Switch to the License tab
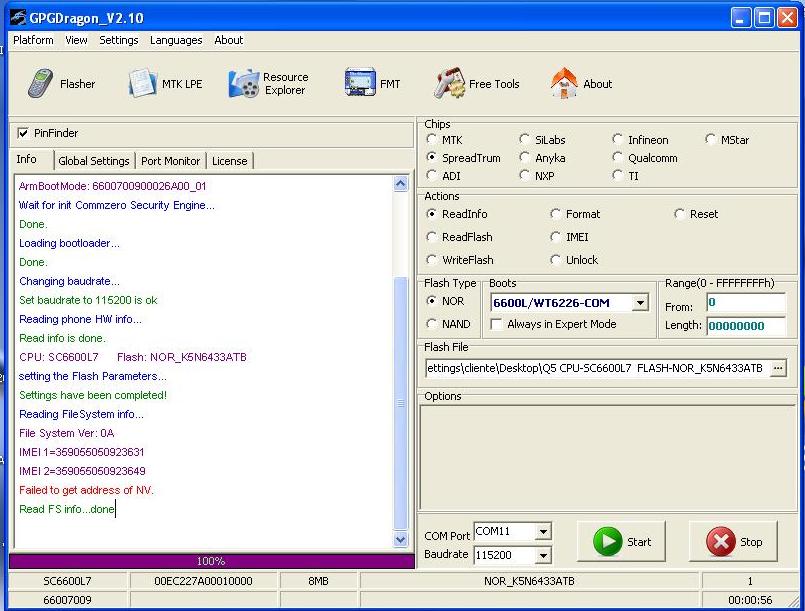This screenshot has width=805, height=611. point(229,161)
